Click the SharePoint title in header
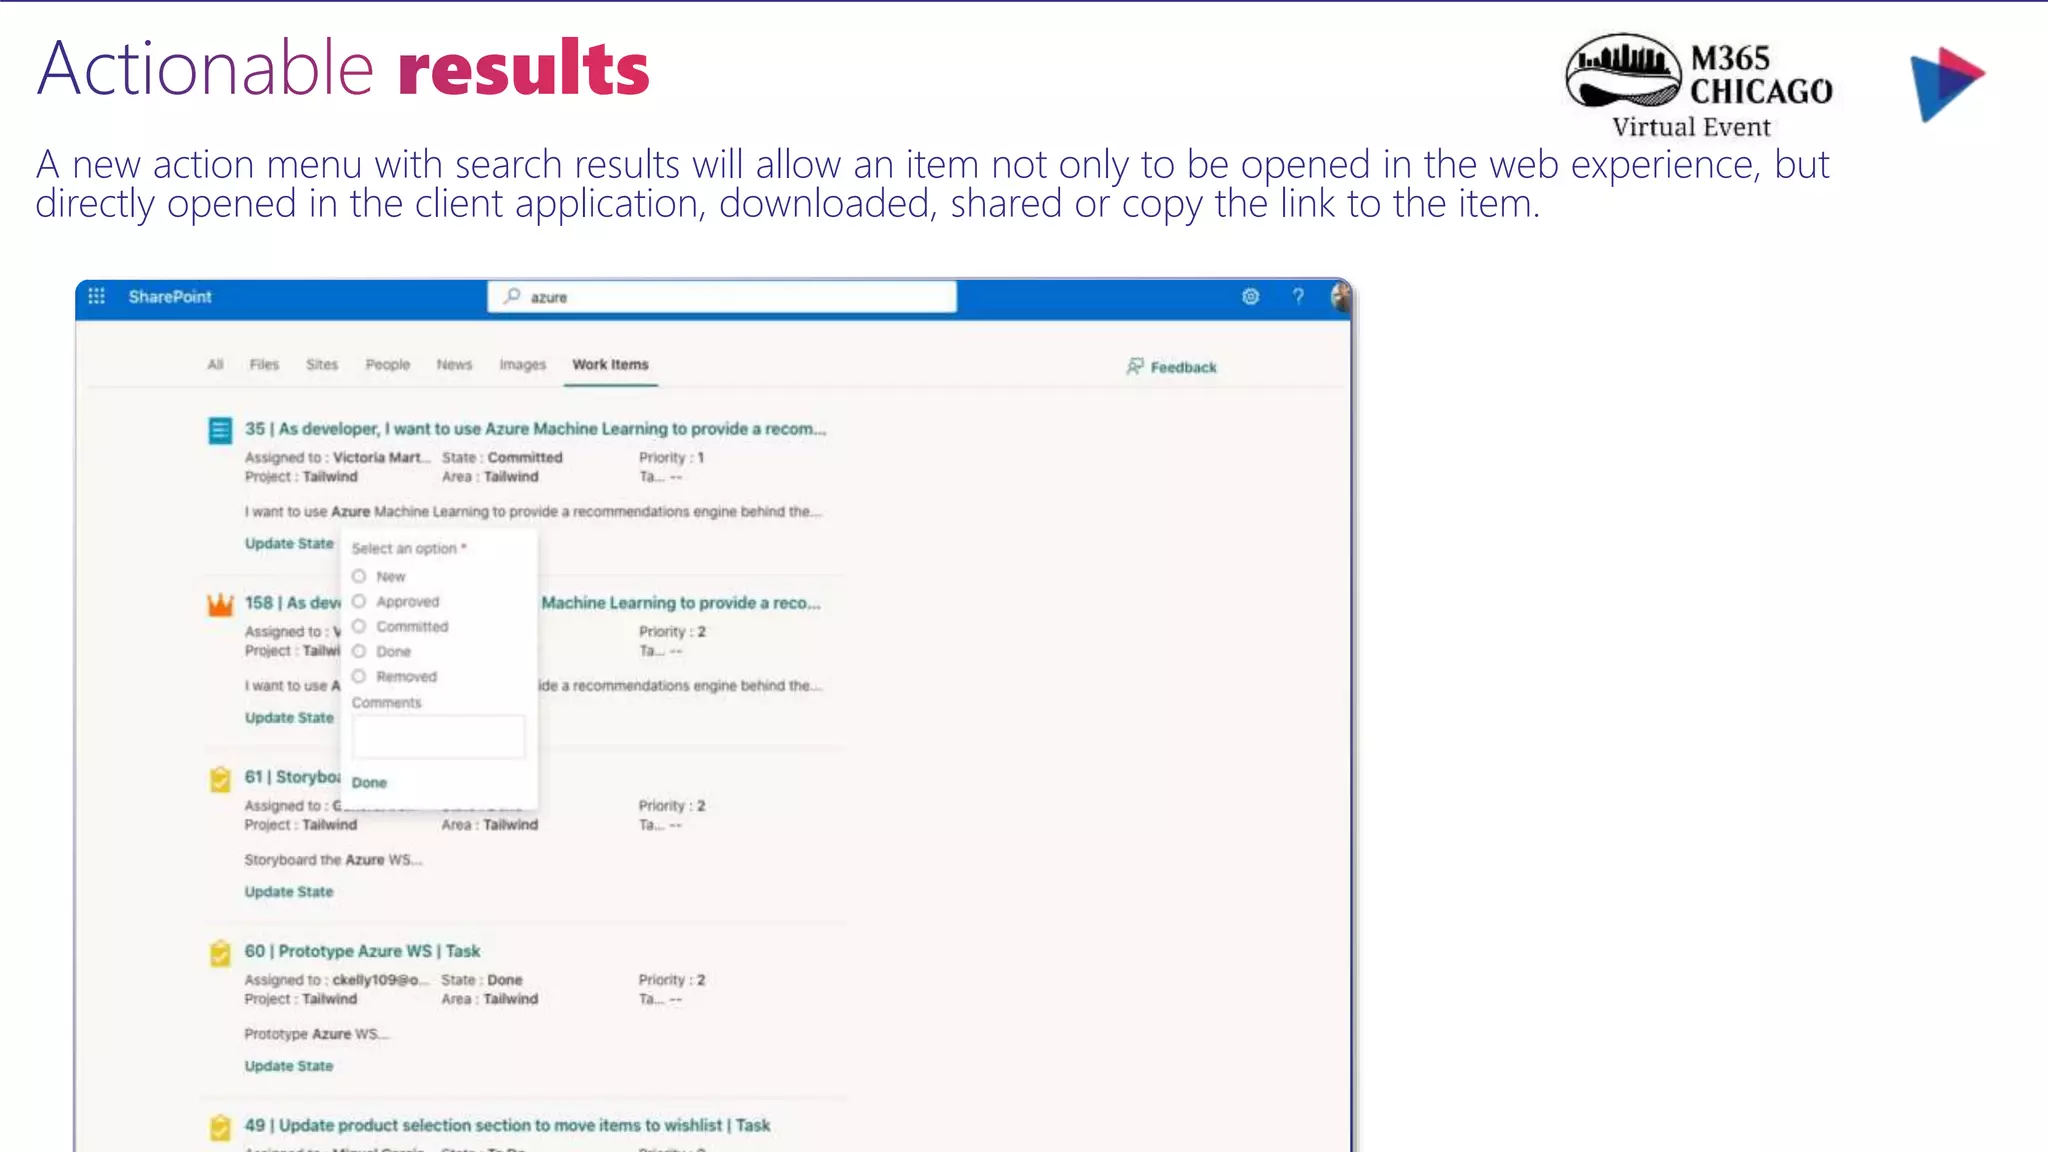 [170, 296]
